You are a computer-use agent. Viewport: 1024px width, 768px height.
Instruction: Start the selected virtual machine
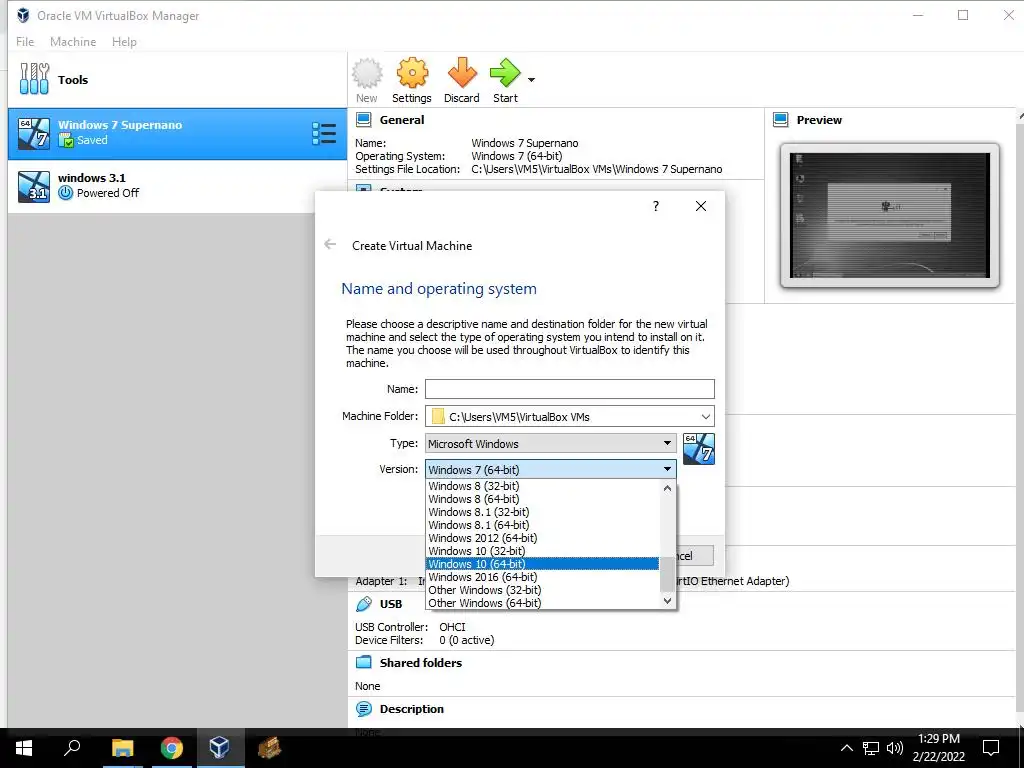point(505,80)
